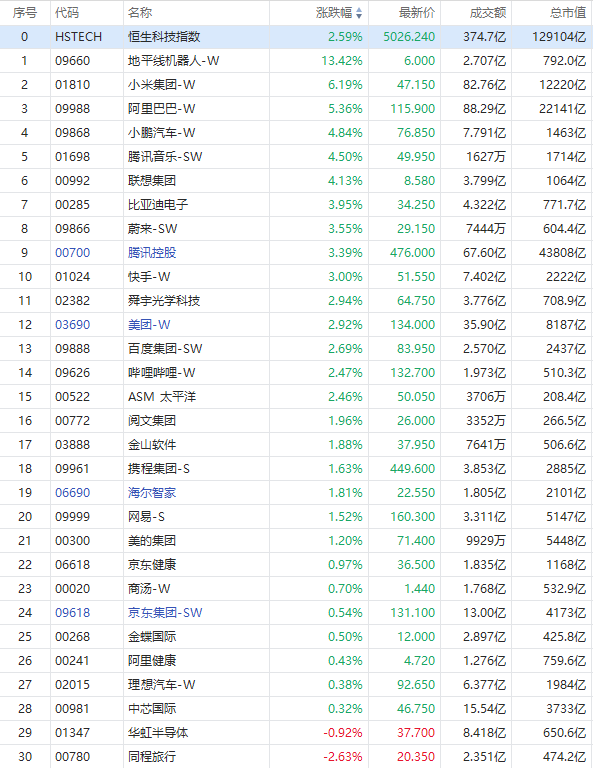Select the 地平线机器人-W row
593x768 pixels.
tap(296, 61)
